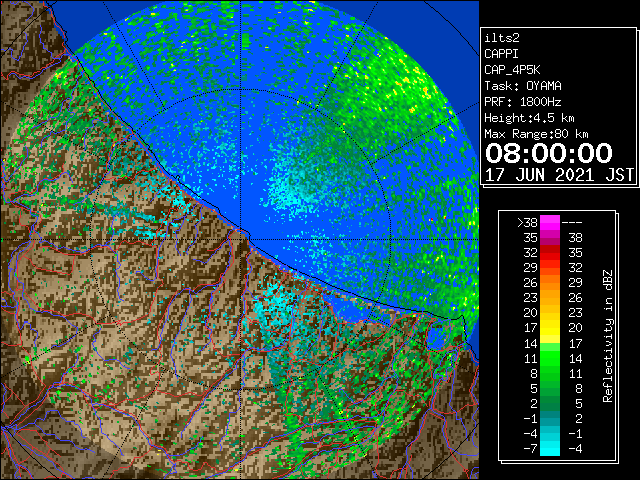Click the 'Height:4.5 km' label
Image resolution: width=640 pixels, height=480 pixels.
pos(529,118)
